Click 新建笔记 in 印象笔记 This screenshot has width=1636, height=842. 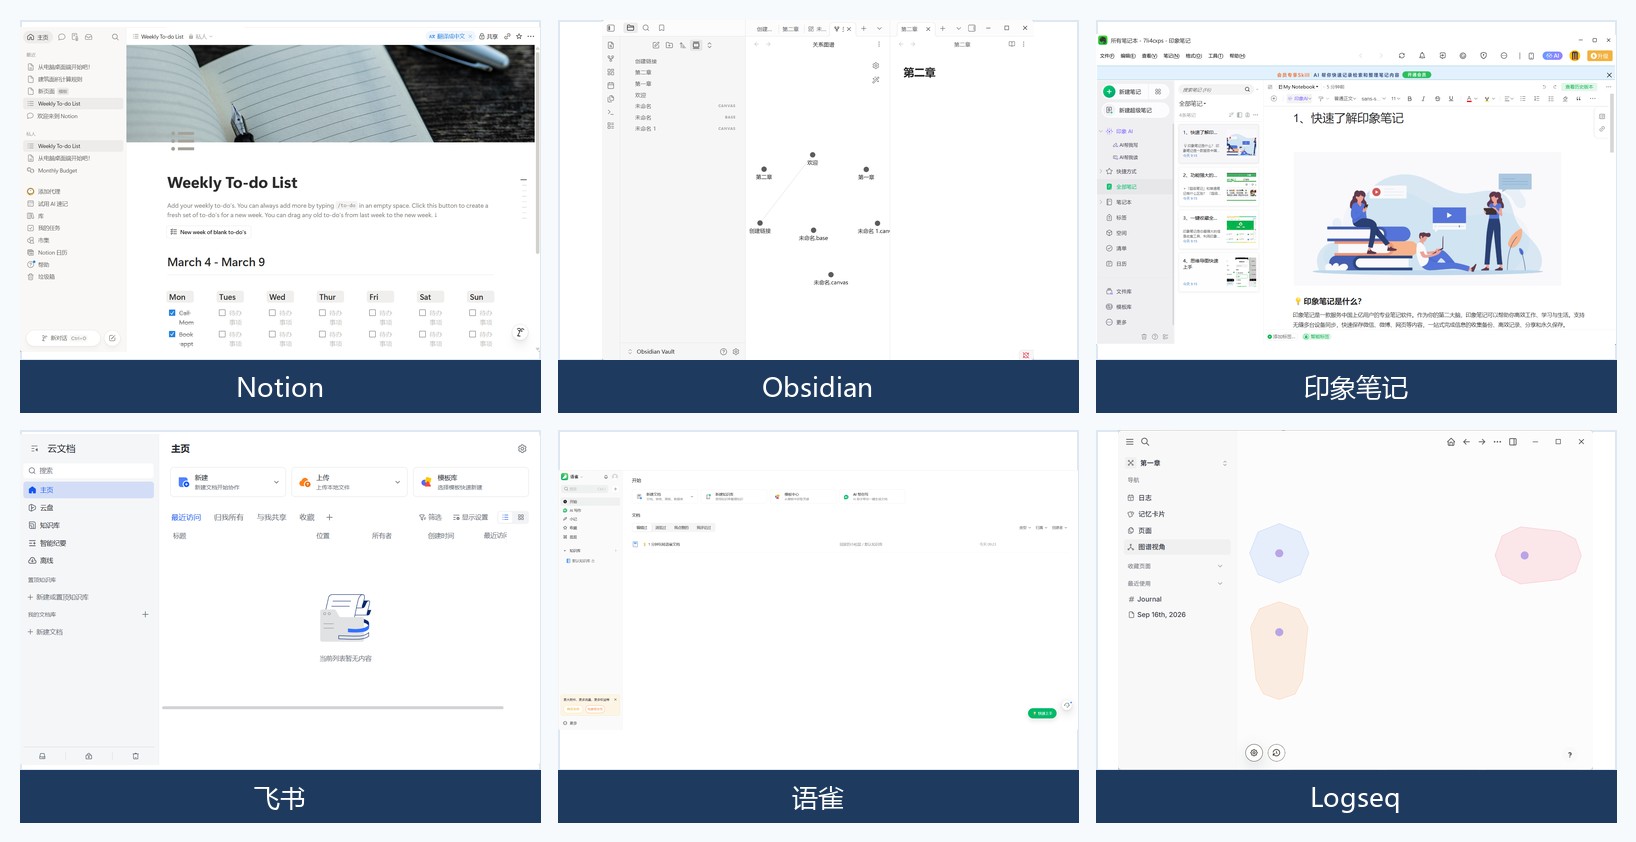1125,91
